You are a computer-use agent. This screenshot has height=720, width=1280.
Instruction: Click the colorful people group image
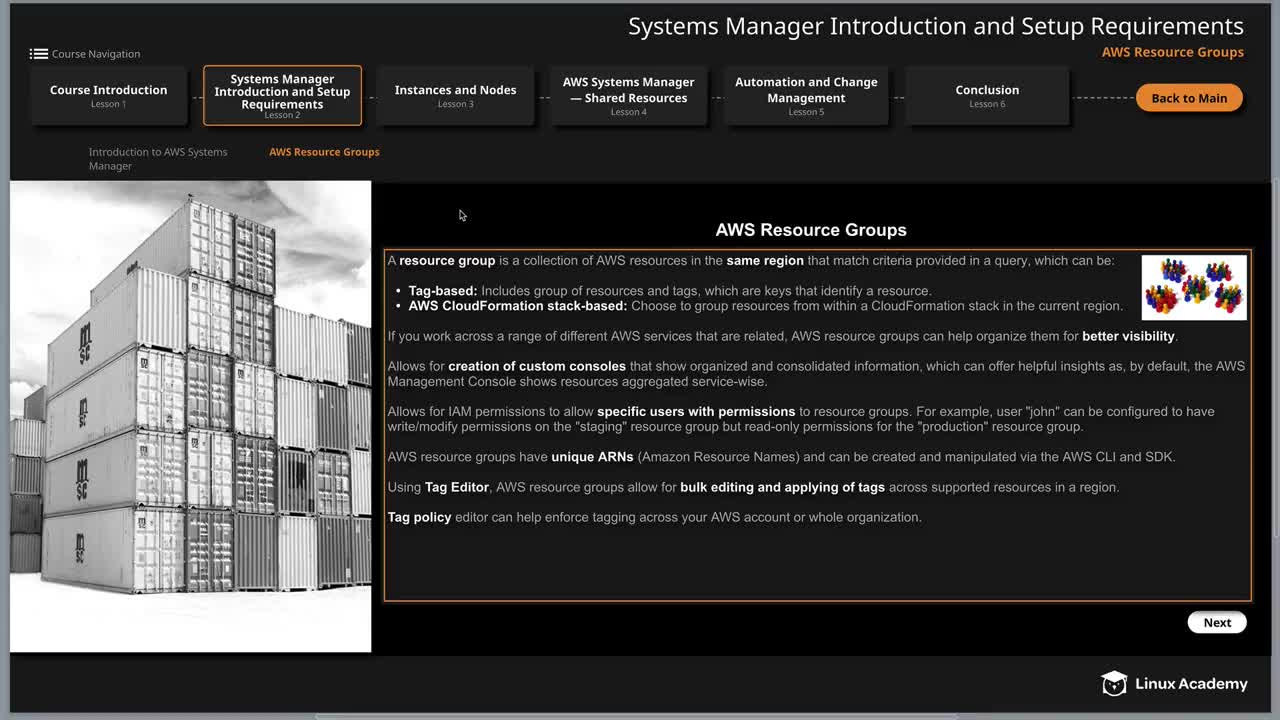click(1194, 287)
